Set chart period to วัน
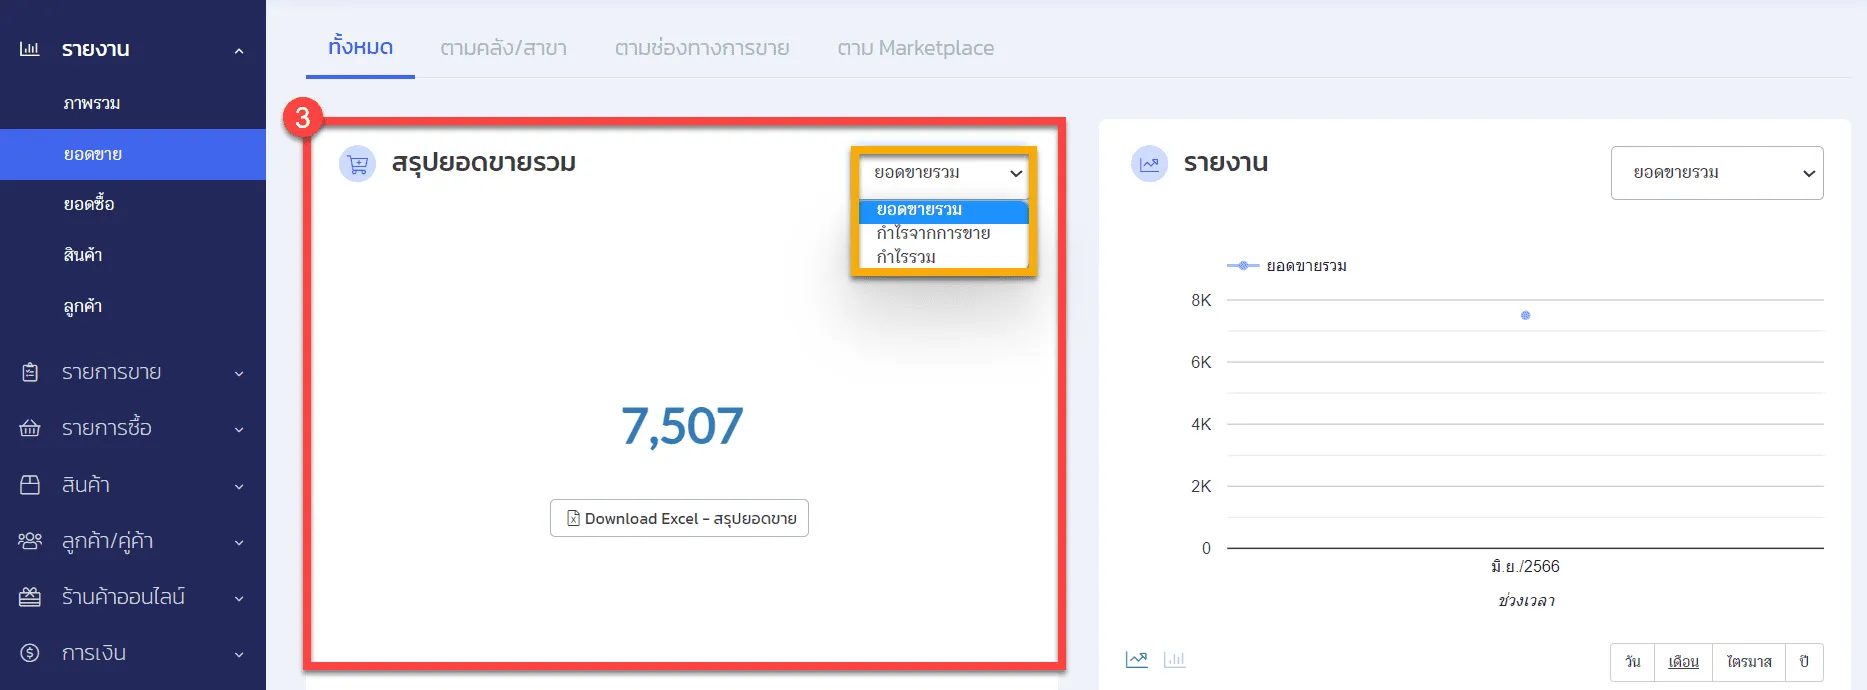1867x690 pixels. tap(1632, 662)
